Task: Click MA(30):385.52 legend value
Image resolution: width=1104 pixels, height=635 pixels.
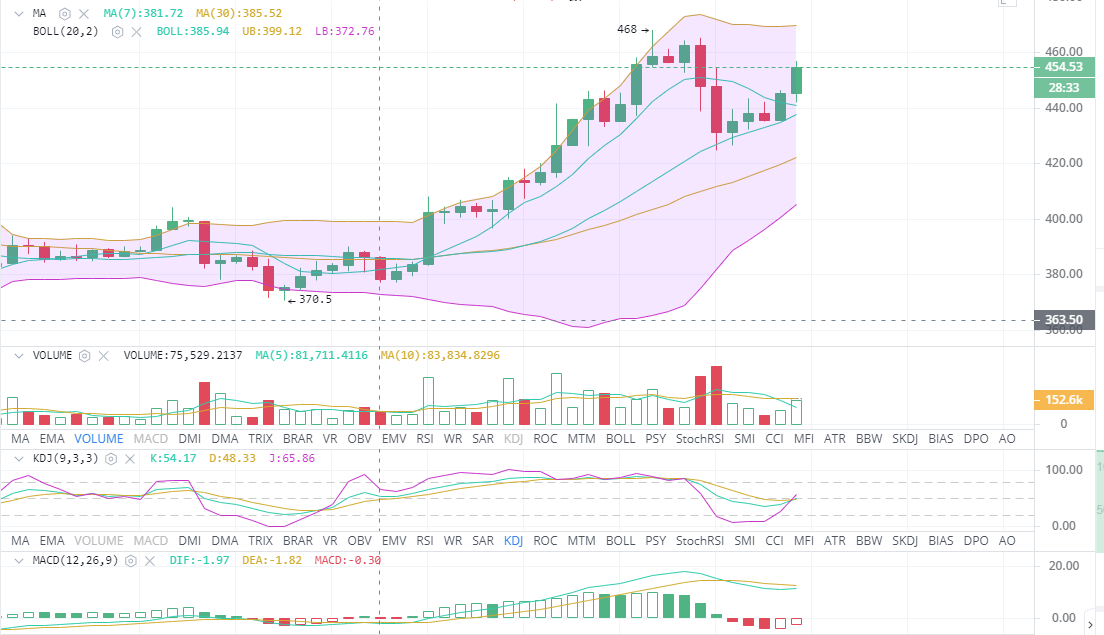Action: point(239,13)
